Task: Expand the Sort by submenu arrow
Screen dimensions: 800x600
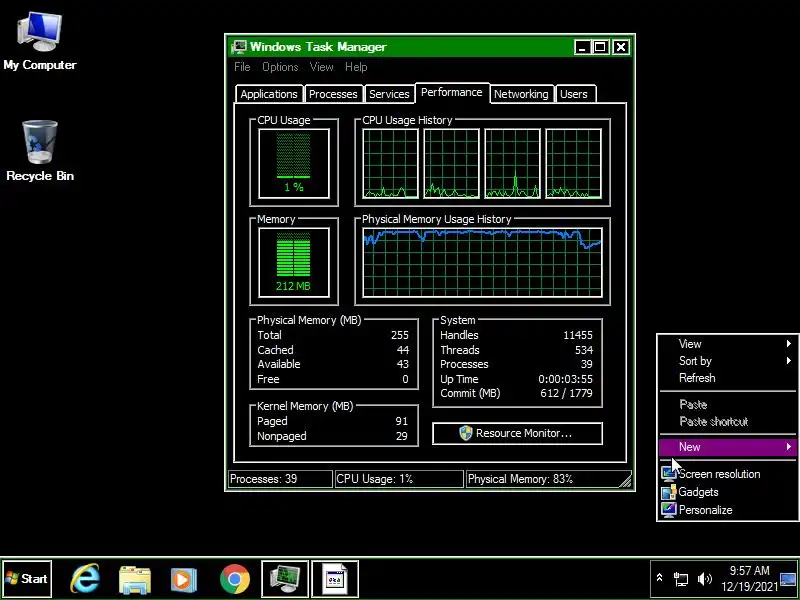Action: coord(789,361)
